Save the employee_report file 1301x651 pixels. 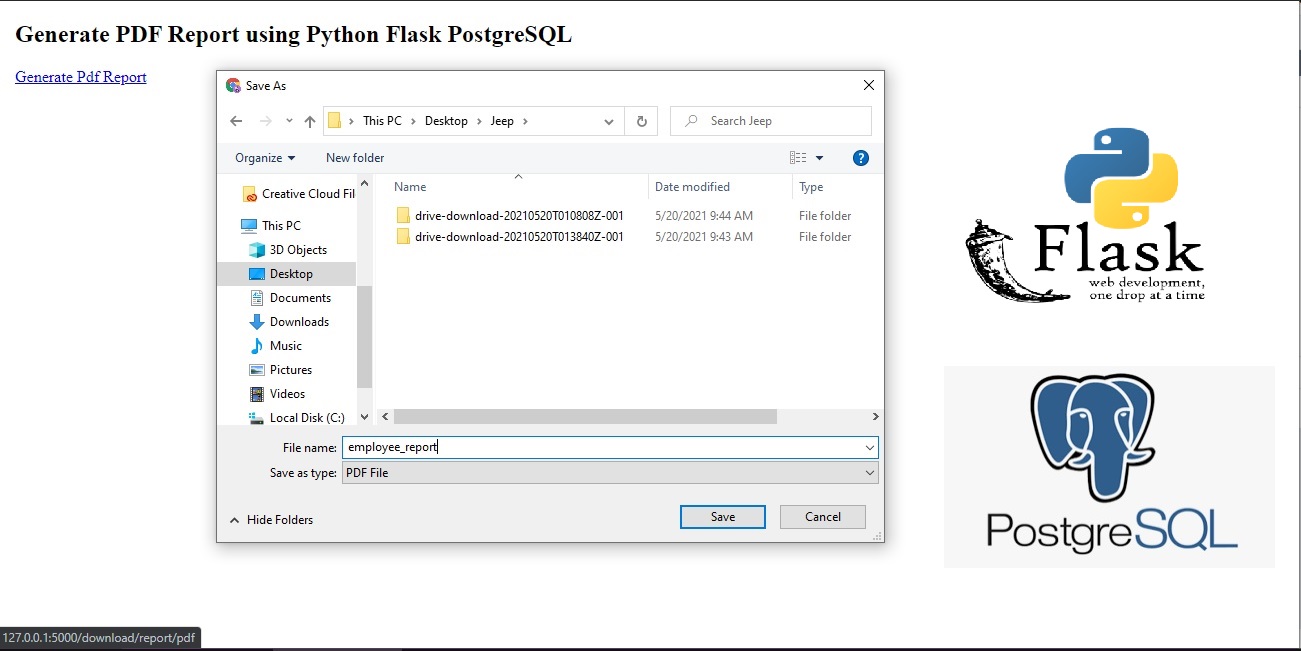coord(722,516)
